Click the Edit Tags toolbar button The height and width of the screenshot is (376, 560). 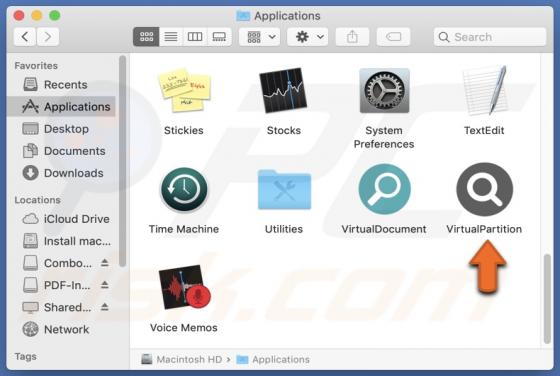(393, 37)
